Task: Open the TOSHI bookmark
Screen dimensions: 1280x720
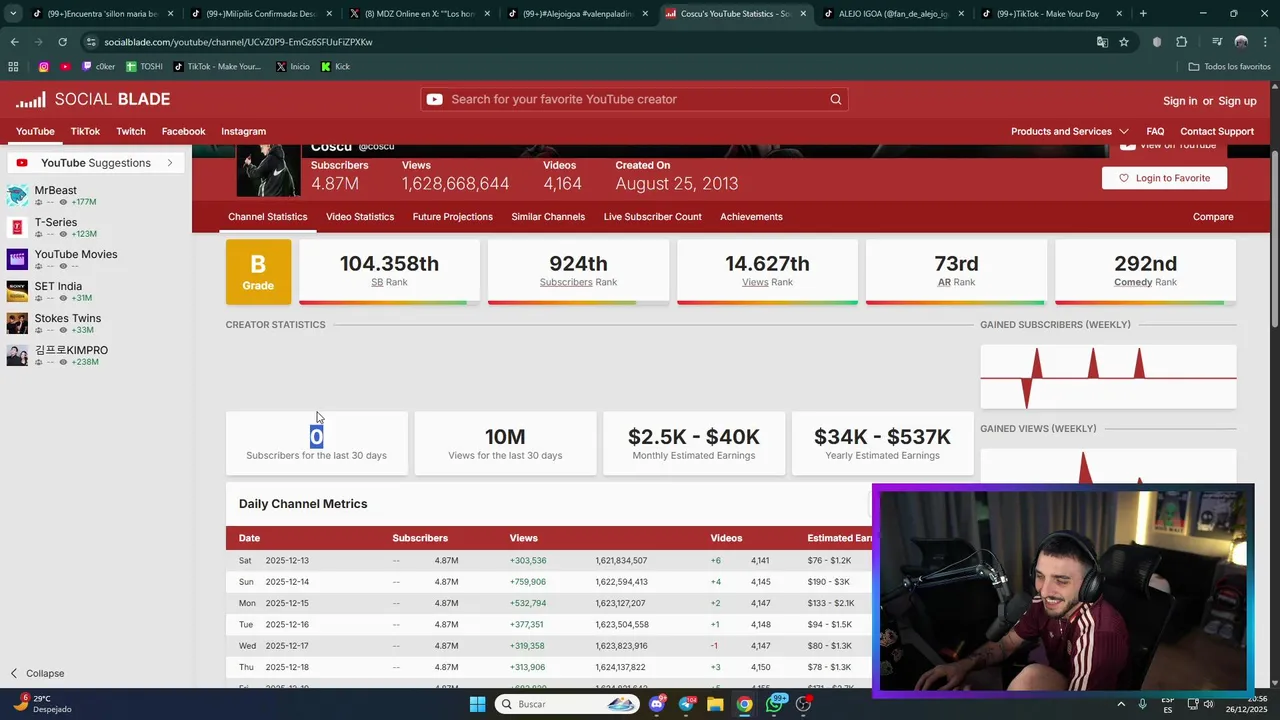Action: click(144, 67)
